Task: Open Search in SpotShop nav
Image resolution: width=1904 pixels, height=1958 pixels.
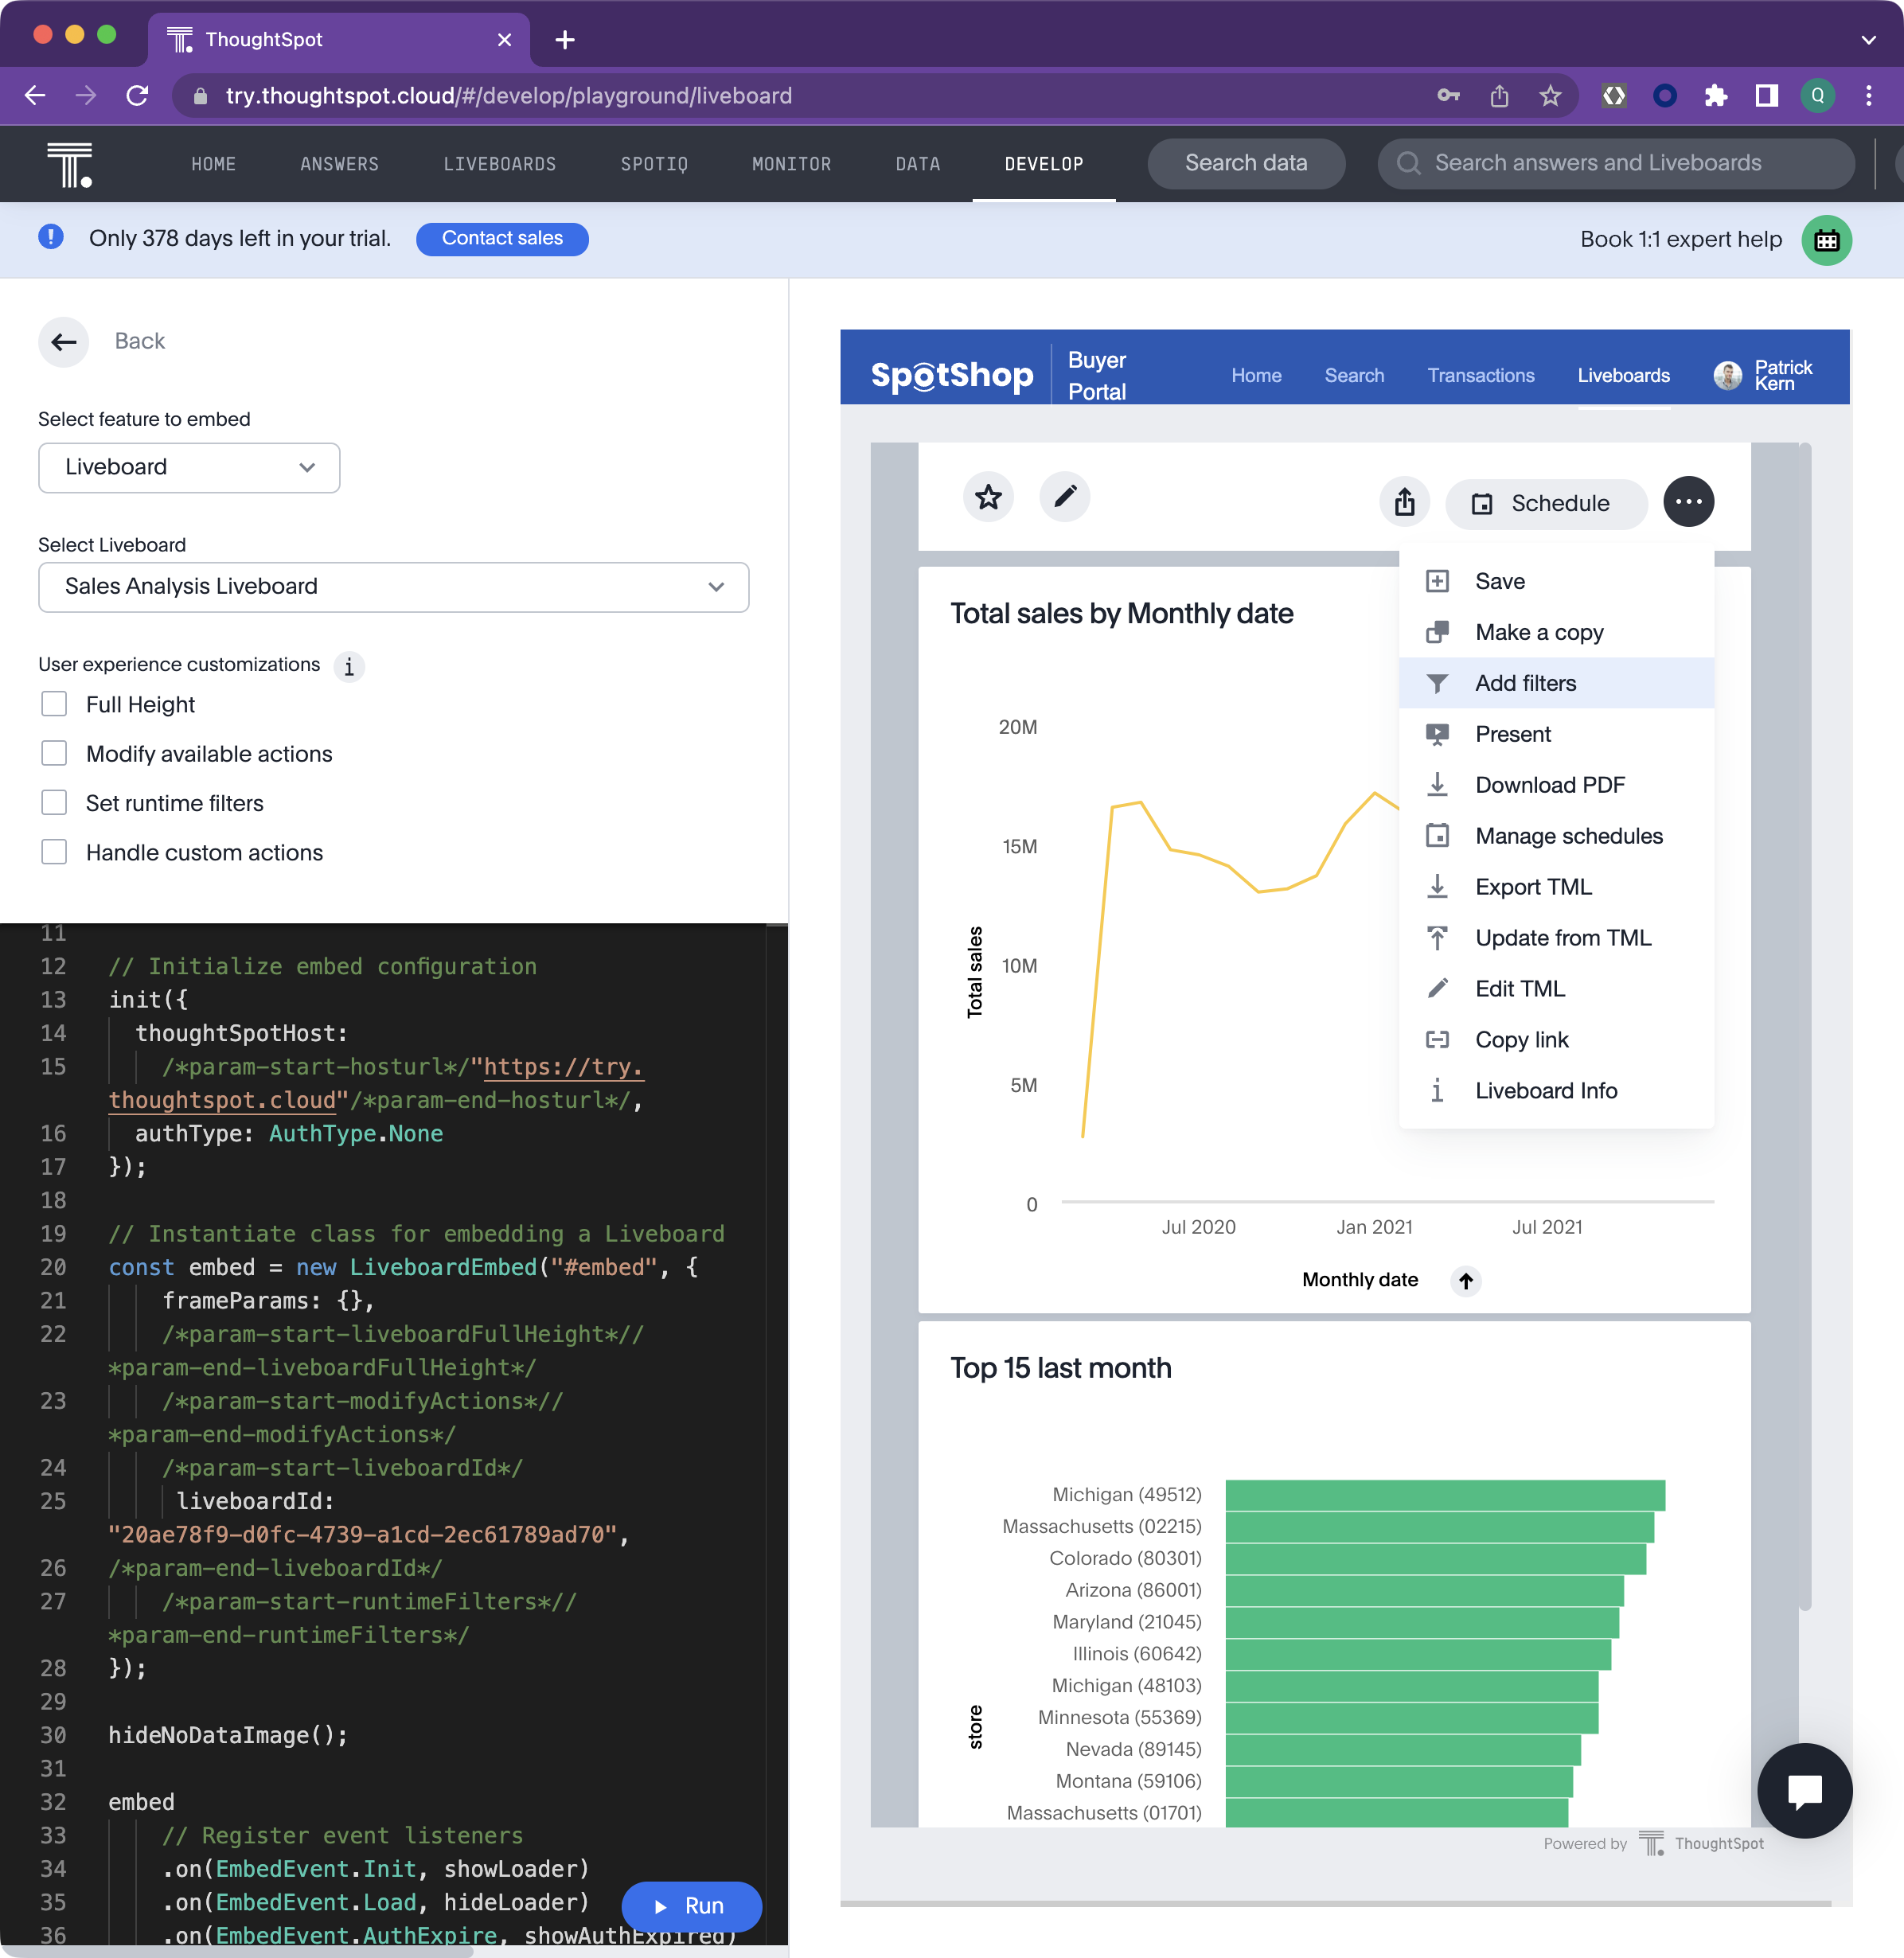Action: point(1354,376)
